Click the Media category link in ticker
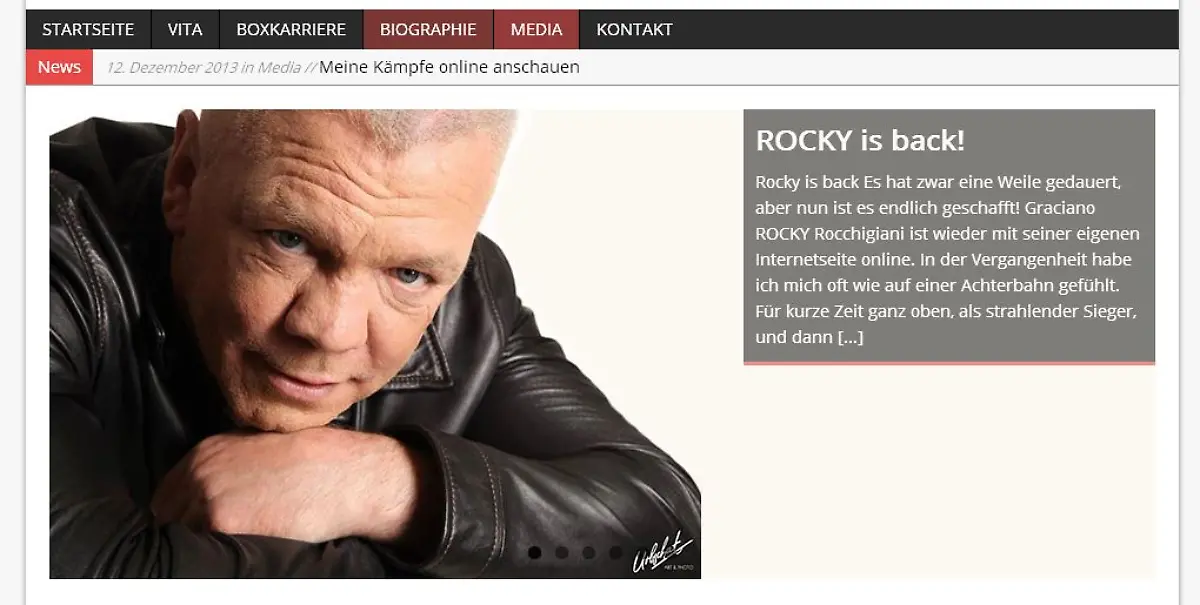This screenshot has height=605, width=1200. [x=277, y=67]
